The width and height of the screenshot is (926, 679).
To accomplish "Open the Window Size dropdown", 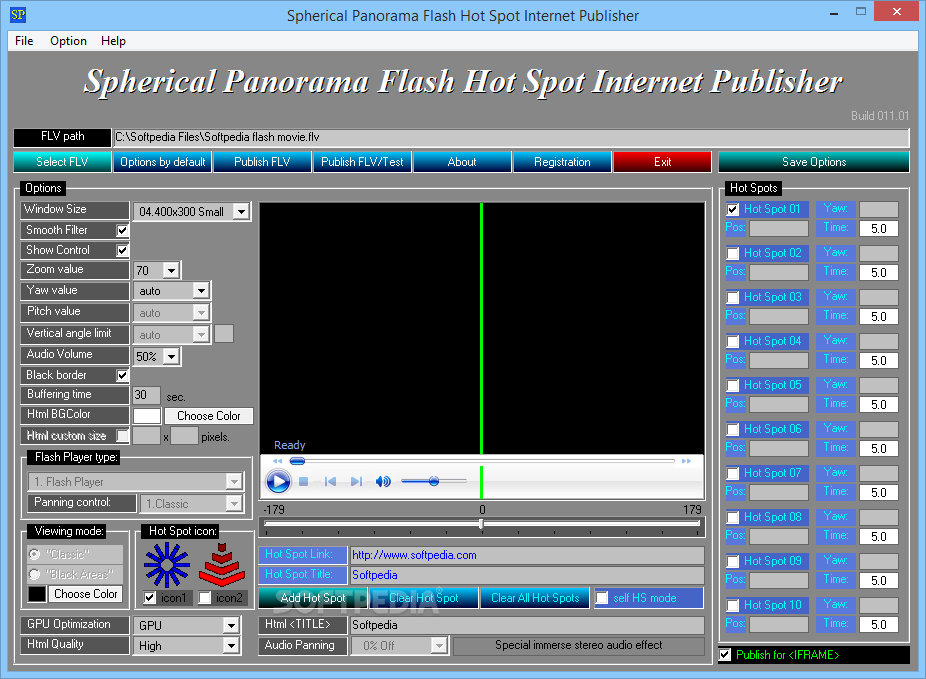I will point(193,211).
